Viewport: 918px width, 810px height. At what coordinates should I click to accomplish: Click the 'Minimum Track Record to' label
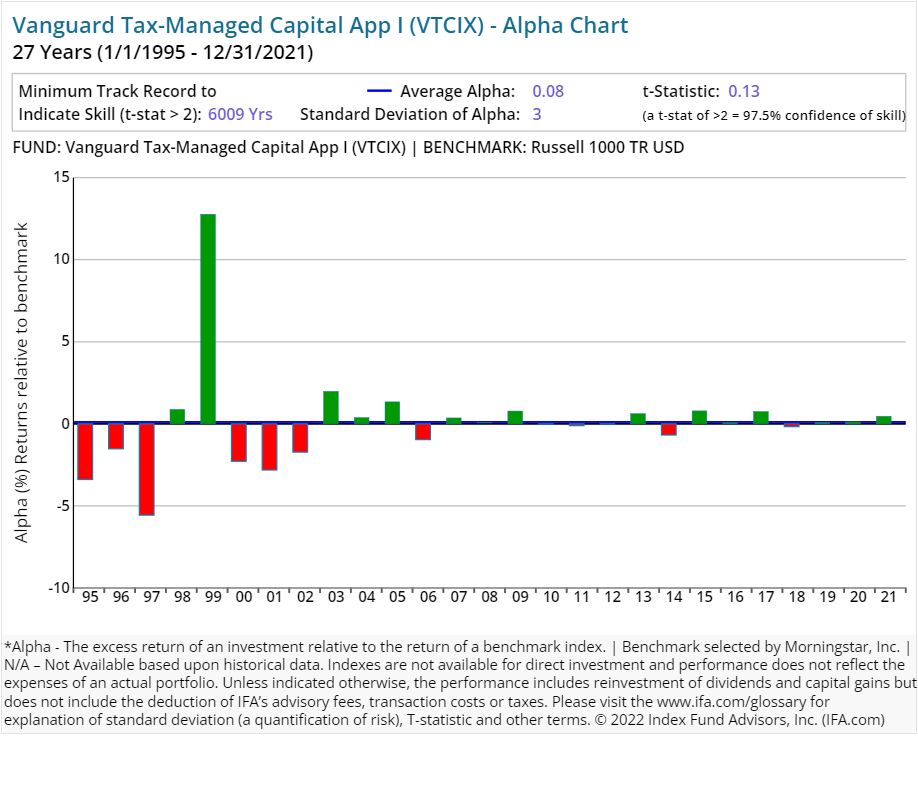pyautogui.click(x=118, y=91)
